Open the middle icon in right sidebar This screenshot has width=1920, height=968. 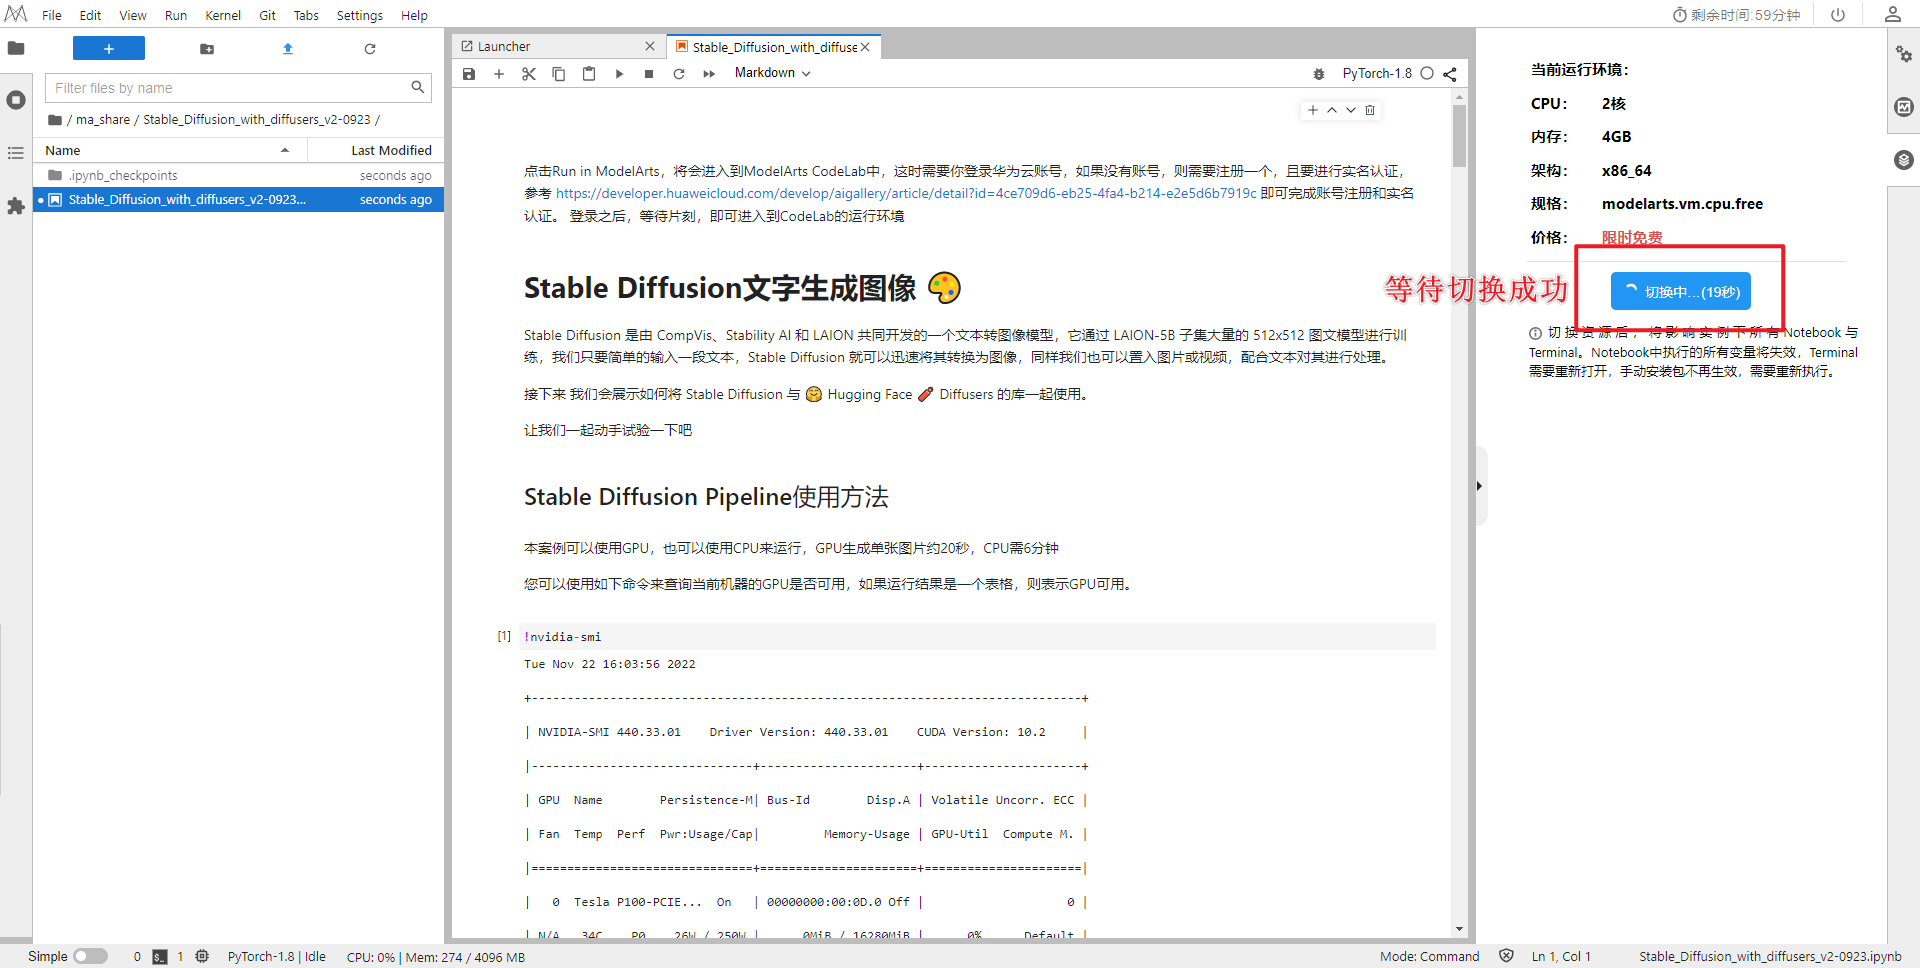coord(1904,107)
